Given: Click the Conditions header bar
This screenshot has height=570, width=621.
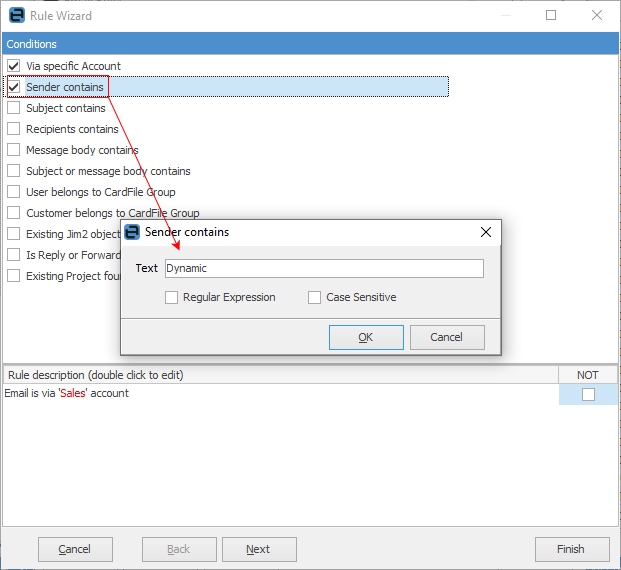Looking at the screenshot, I should tap(310, 44).
